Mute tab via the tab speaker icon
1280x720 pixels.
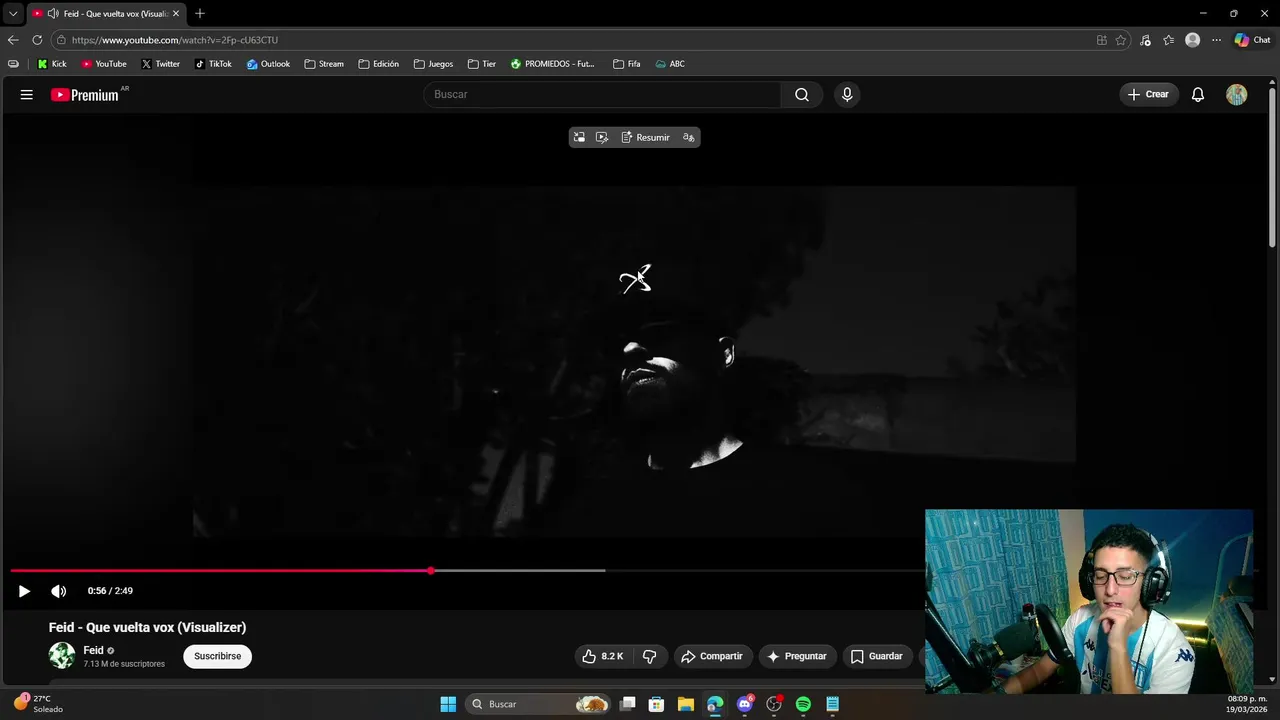[53, 14]
